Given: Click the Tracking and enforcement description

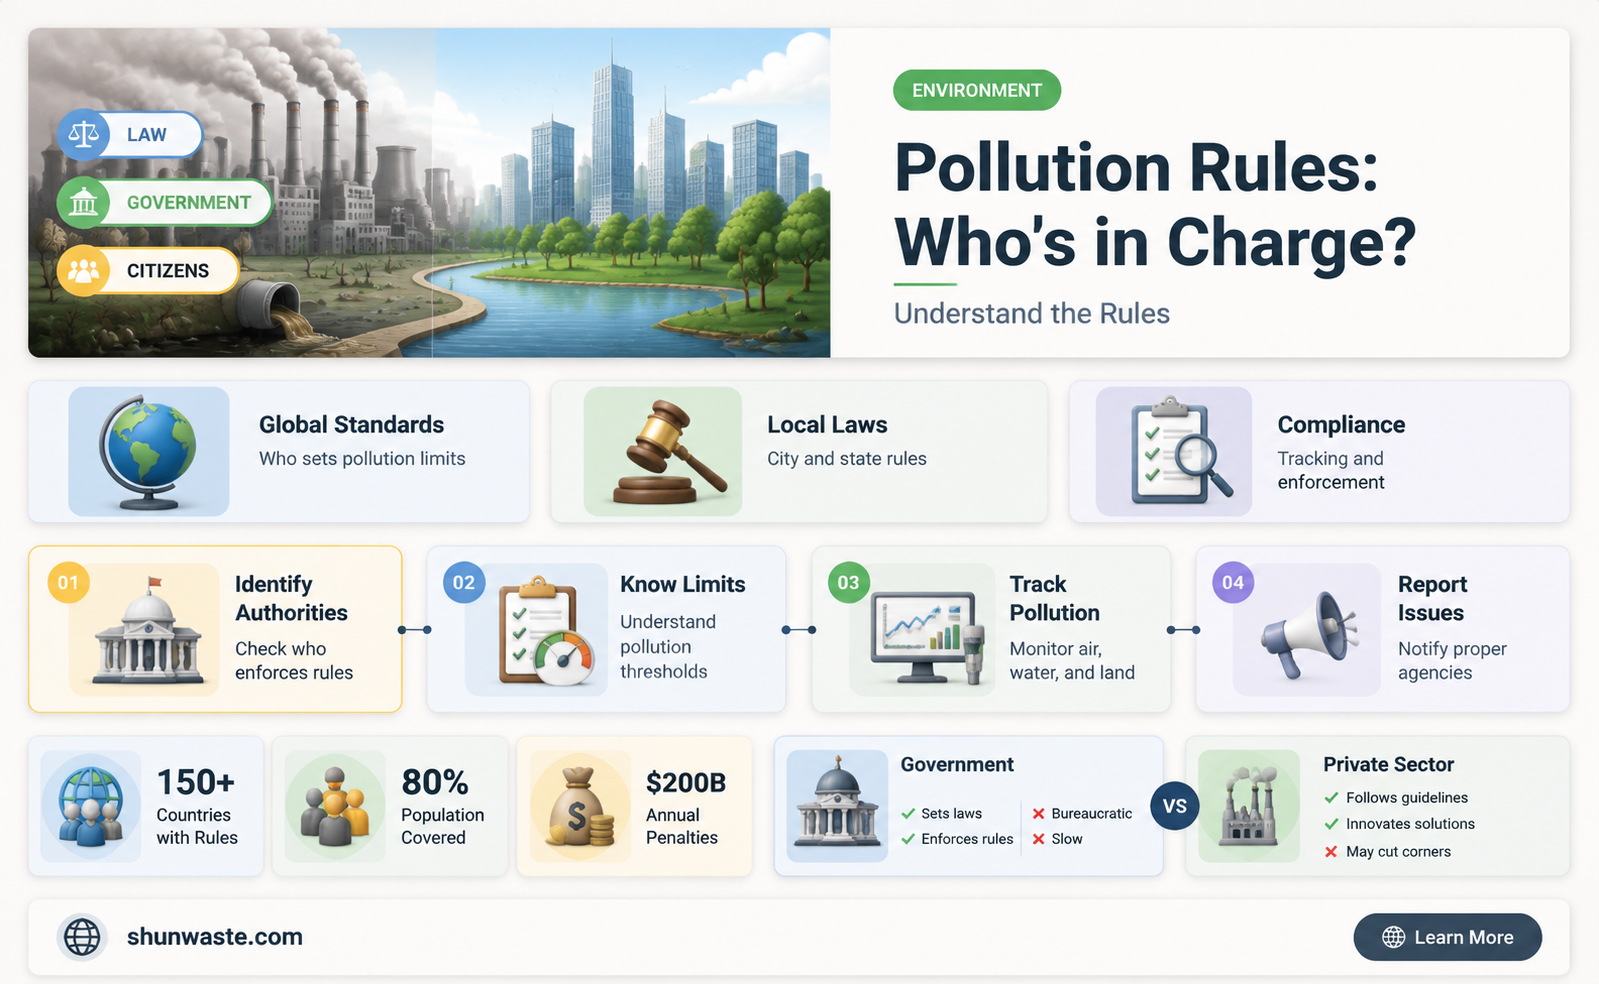Looking at the screenshot, I should [x=1331, y=471].
